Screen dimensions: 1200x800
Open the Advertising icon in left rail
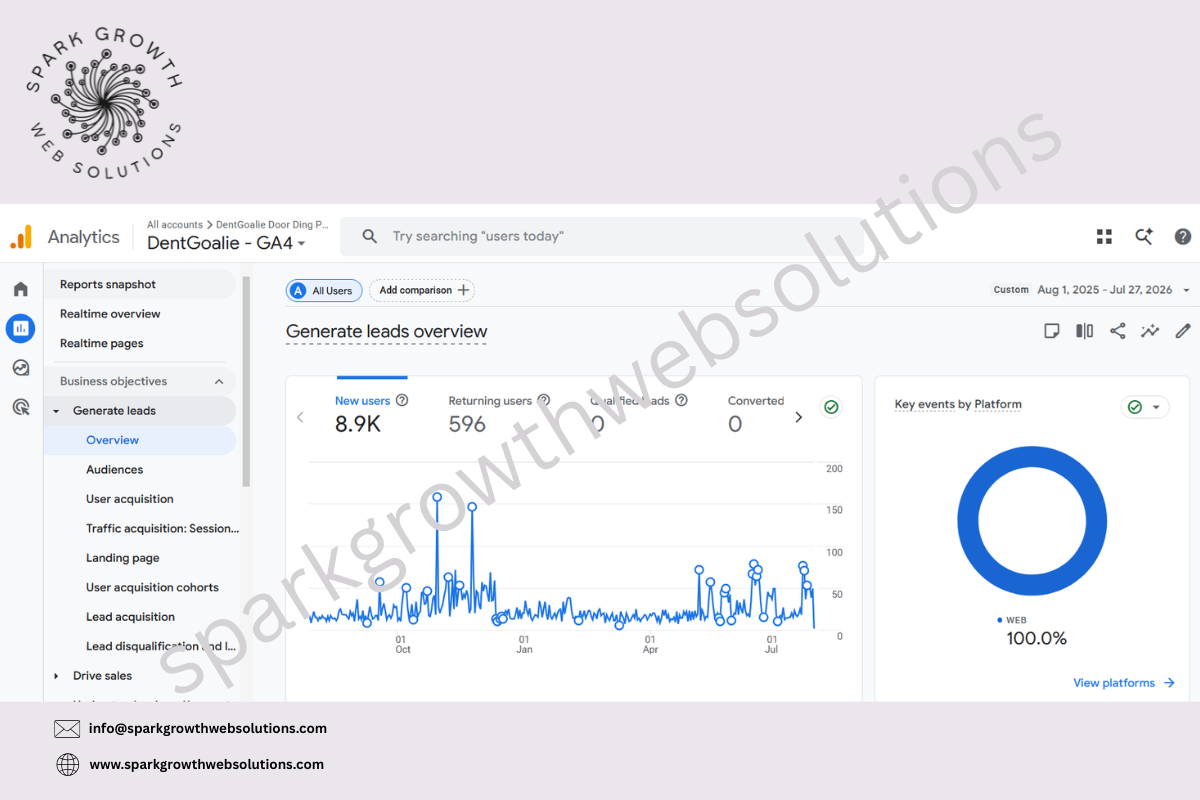pyautogui.click(x=21, y=407)
